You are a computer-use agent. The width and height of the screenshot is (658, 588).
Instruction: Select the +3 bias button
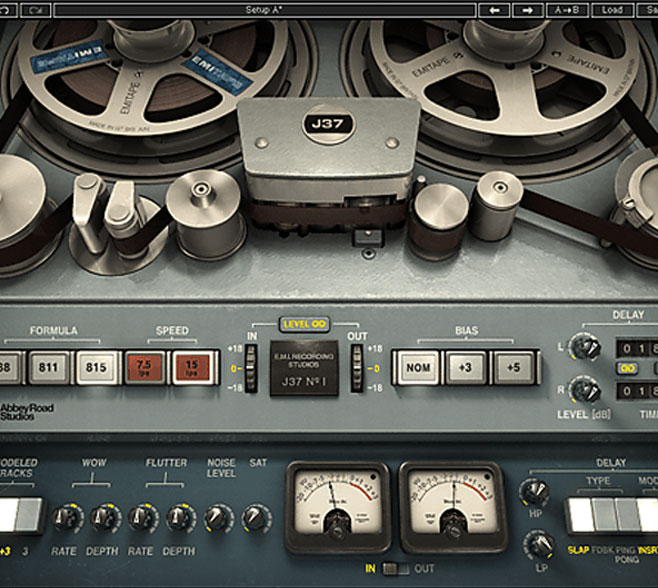(466, 368)
